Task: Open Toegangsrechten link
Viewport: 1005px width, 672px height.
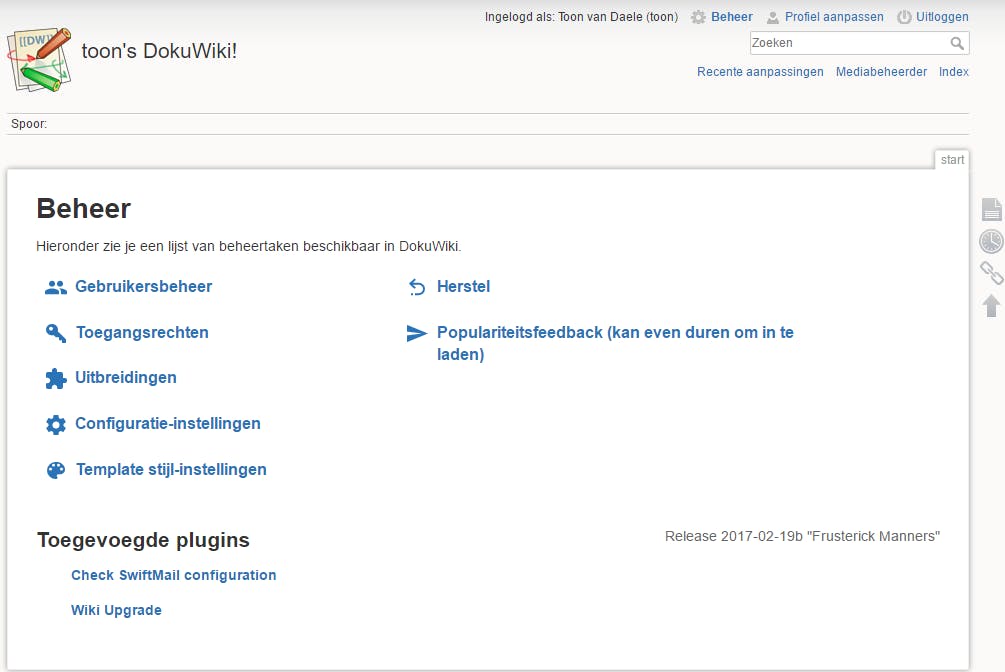Action: point(142,333)
